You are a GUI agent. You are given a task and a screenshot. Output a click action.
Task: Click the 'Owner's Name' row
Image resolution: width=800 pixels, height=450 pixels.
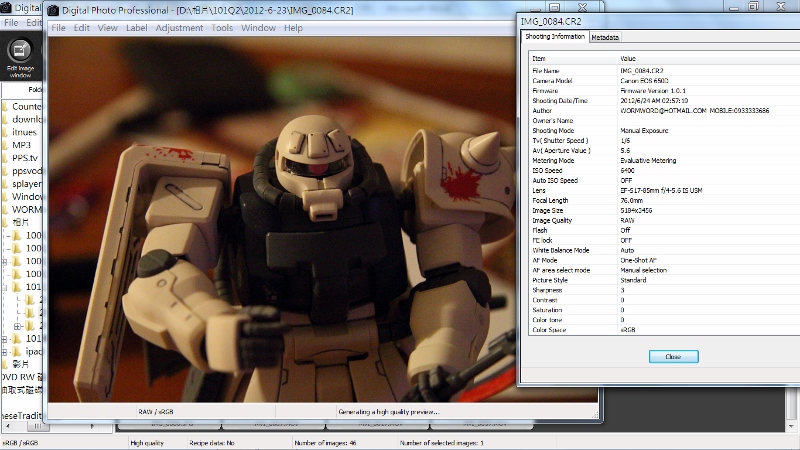click(664, 120)
